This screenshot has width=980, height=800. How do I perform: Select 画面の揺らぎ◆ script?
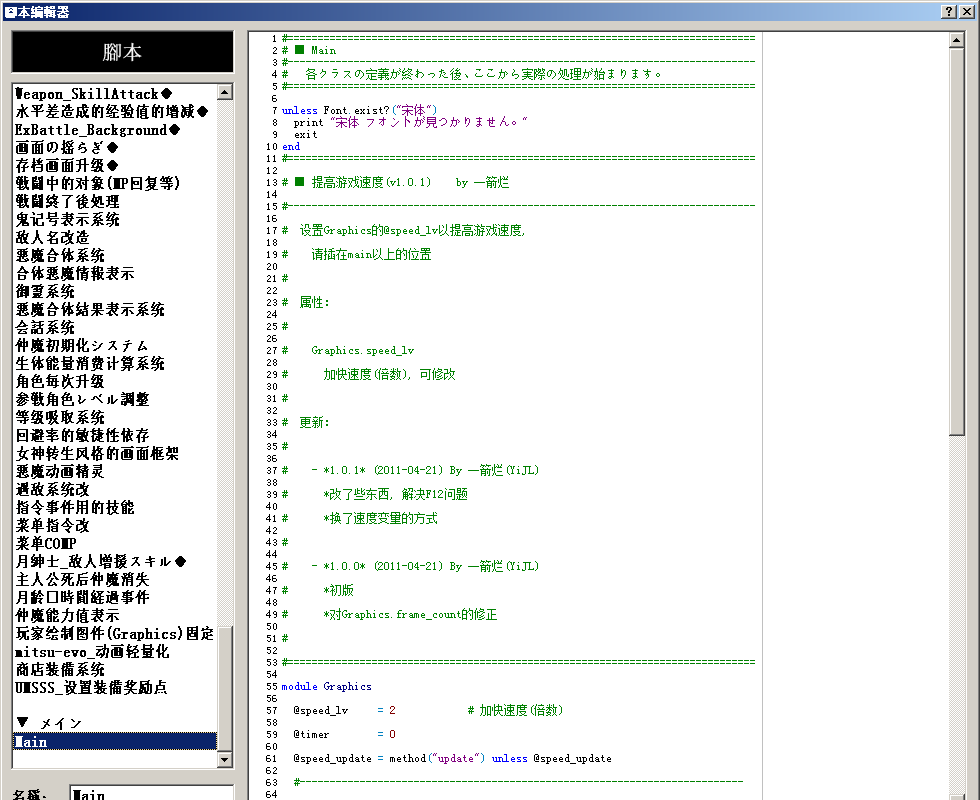(x=115, y=148)
